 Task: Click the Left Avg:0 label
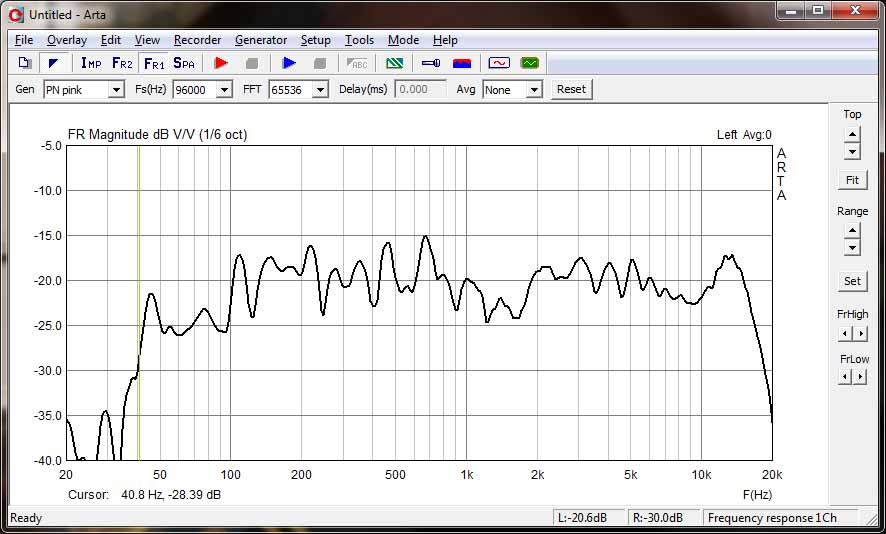(x=744, y=134)
